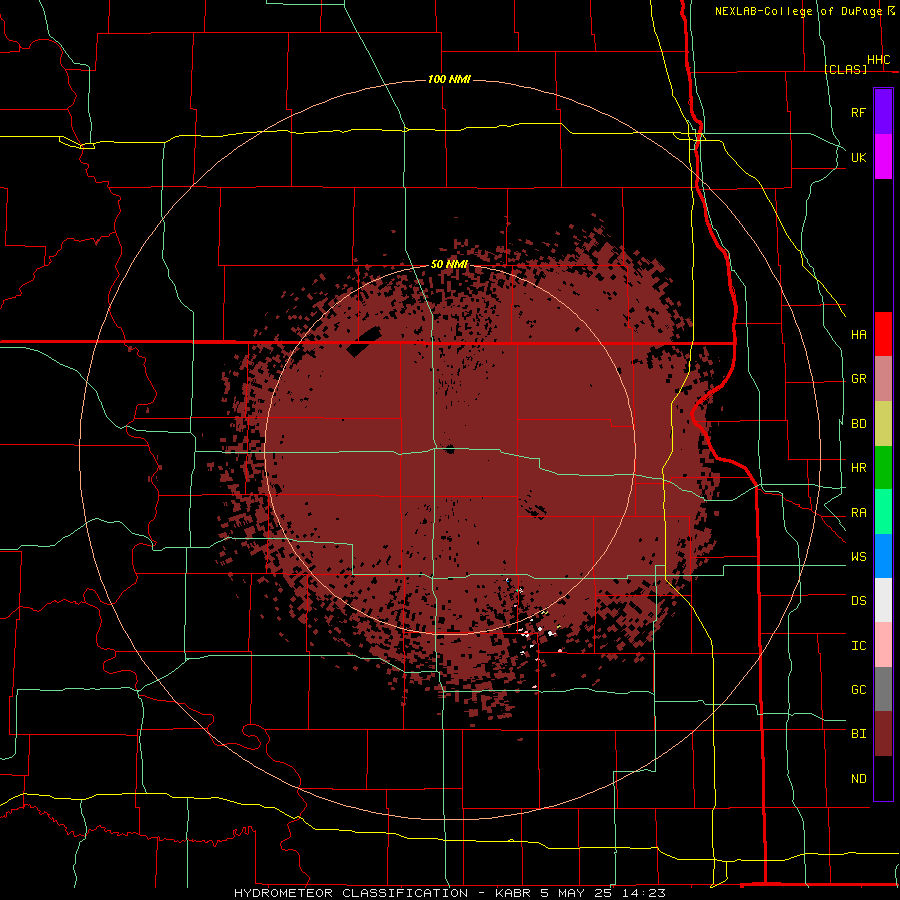Click the HR green legend swatch
The width and height of the screenshot is (900, 900).
[x=883, y=467]
